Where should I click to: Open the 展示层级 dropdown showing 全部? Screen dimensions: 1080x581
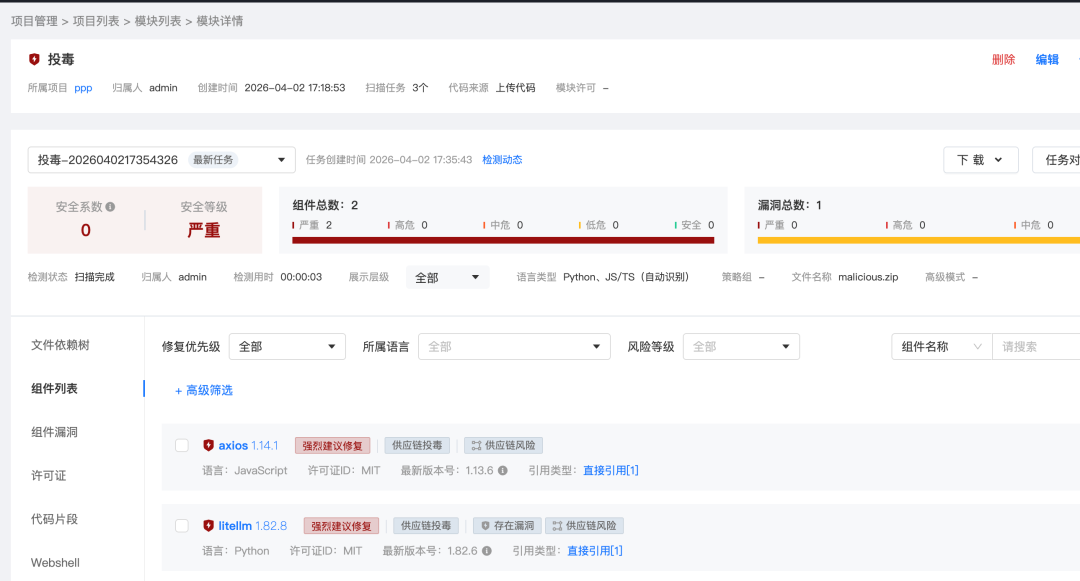[445, 276]
